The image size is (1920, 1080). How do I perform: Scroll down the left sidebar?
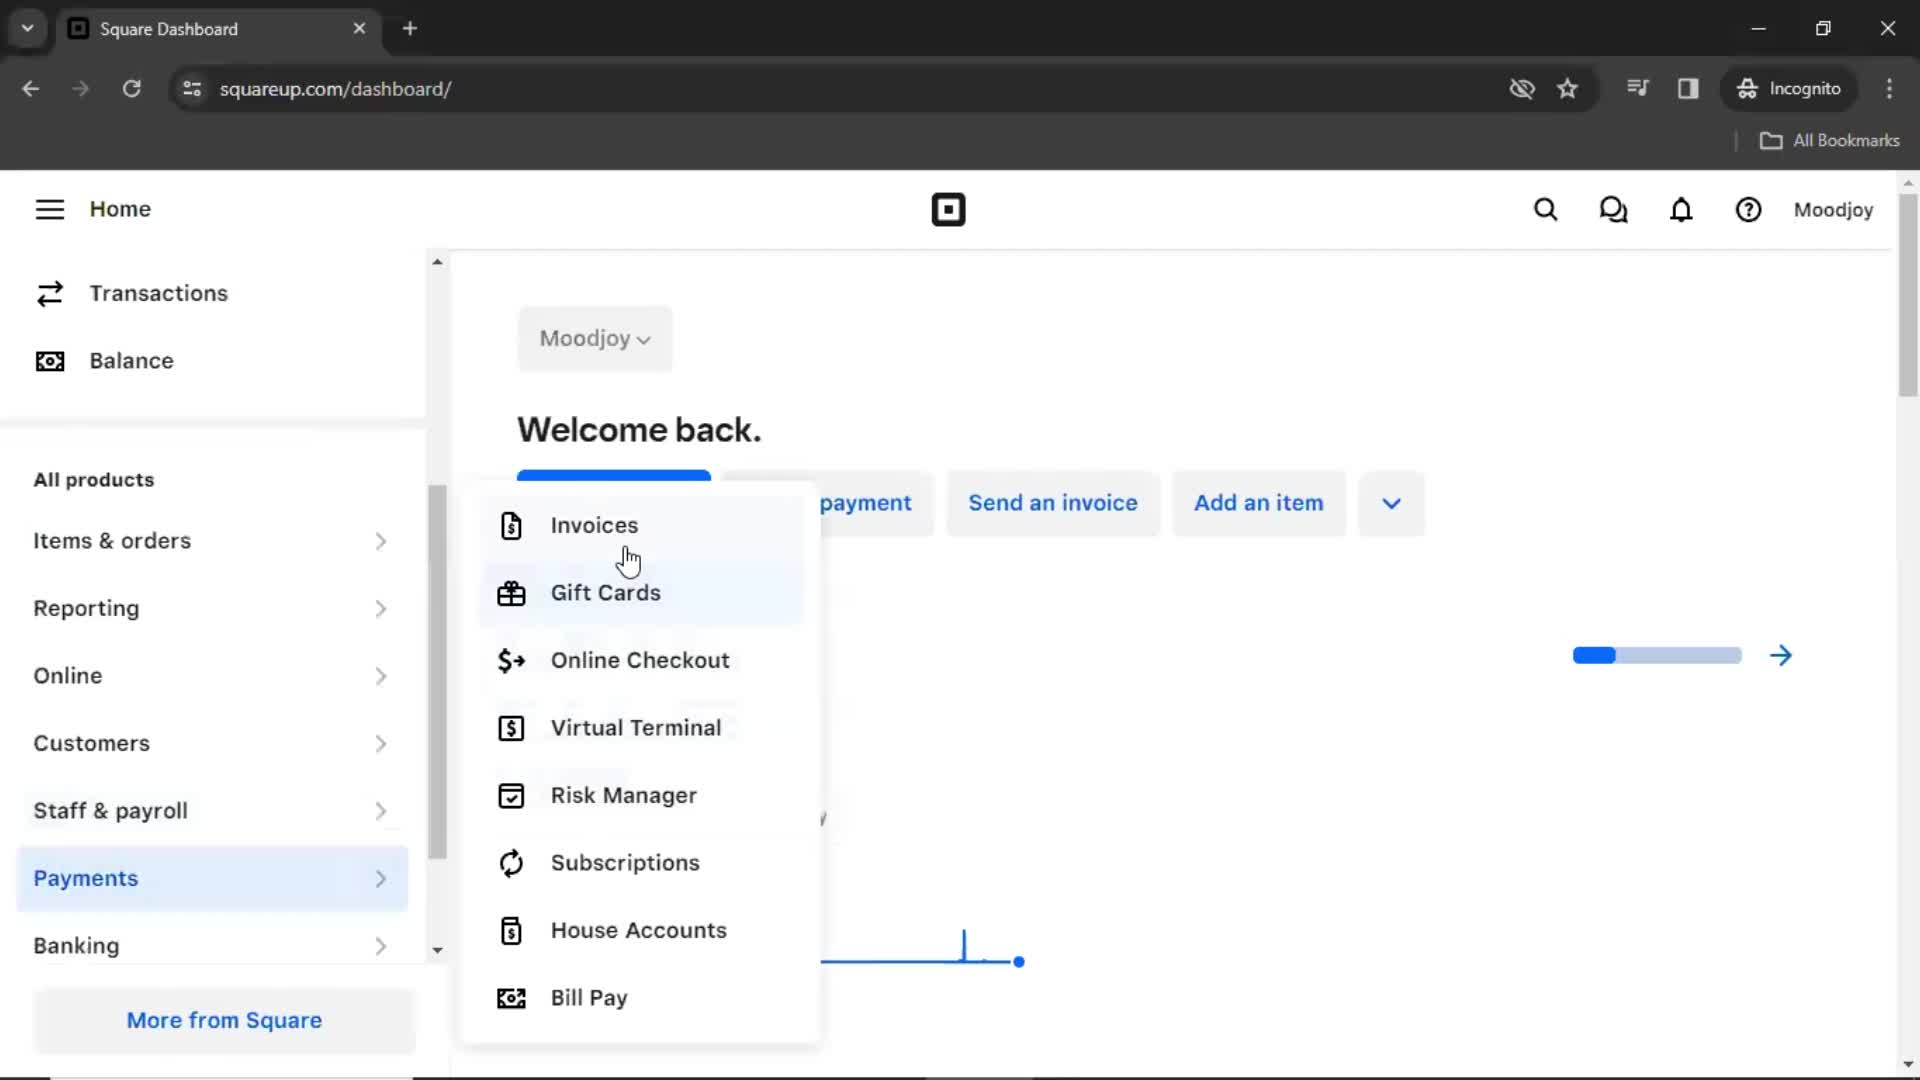[436, 949]
